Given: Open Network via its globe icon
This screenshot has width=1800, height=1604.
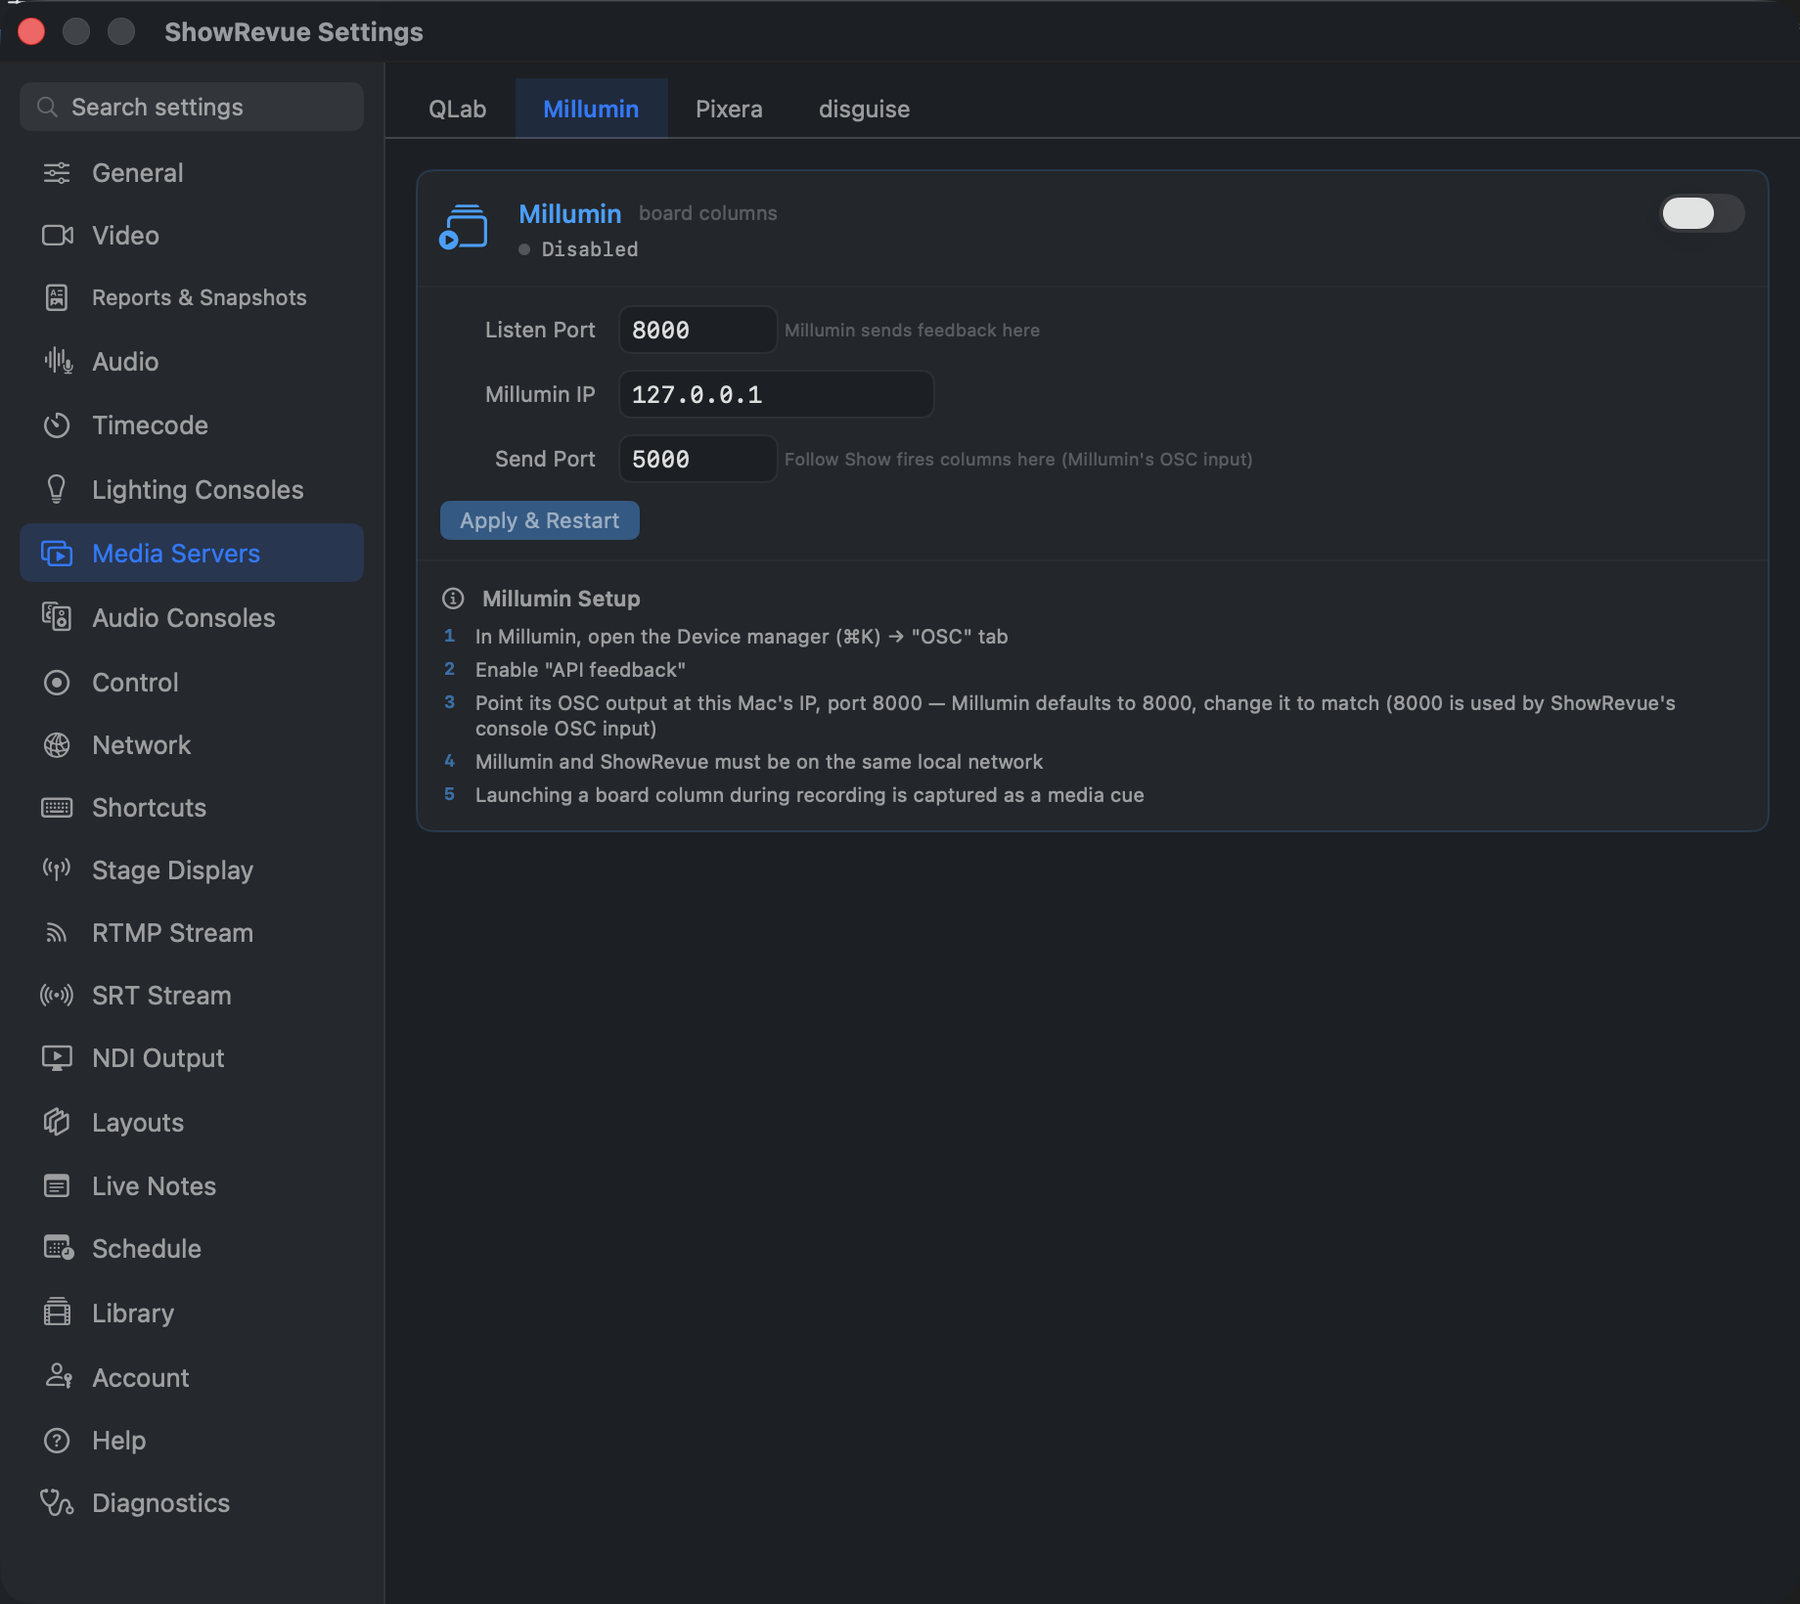Looking at the screenshot, I should point(57,745).
